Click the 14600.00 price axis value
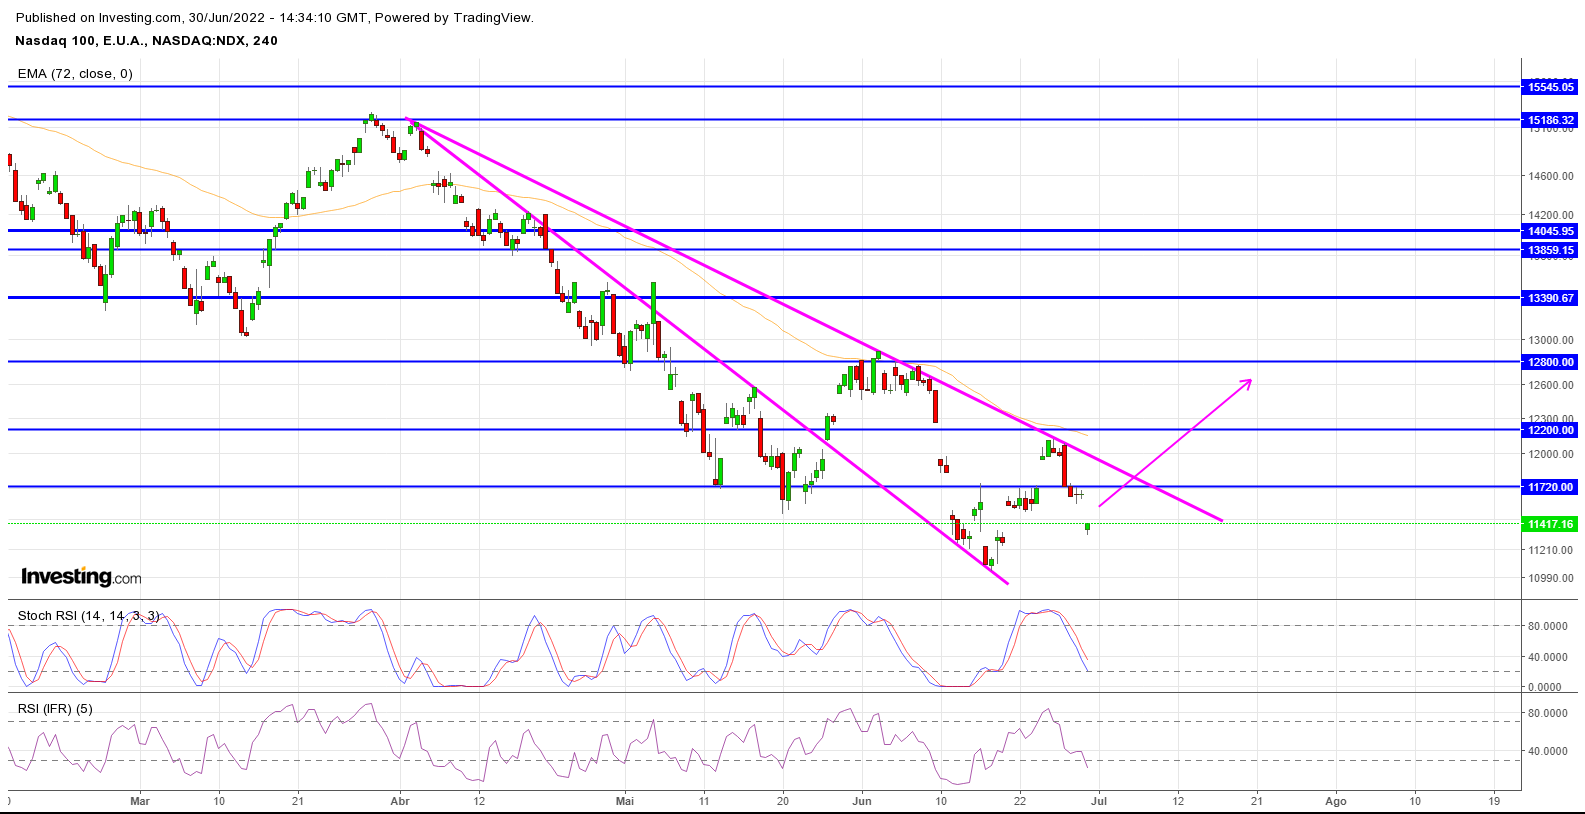The image size is (1585, 814). click(x=1551, y=176)
